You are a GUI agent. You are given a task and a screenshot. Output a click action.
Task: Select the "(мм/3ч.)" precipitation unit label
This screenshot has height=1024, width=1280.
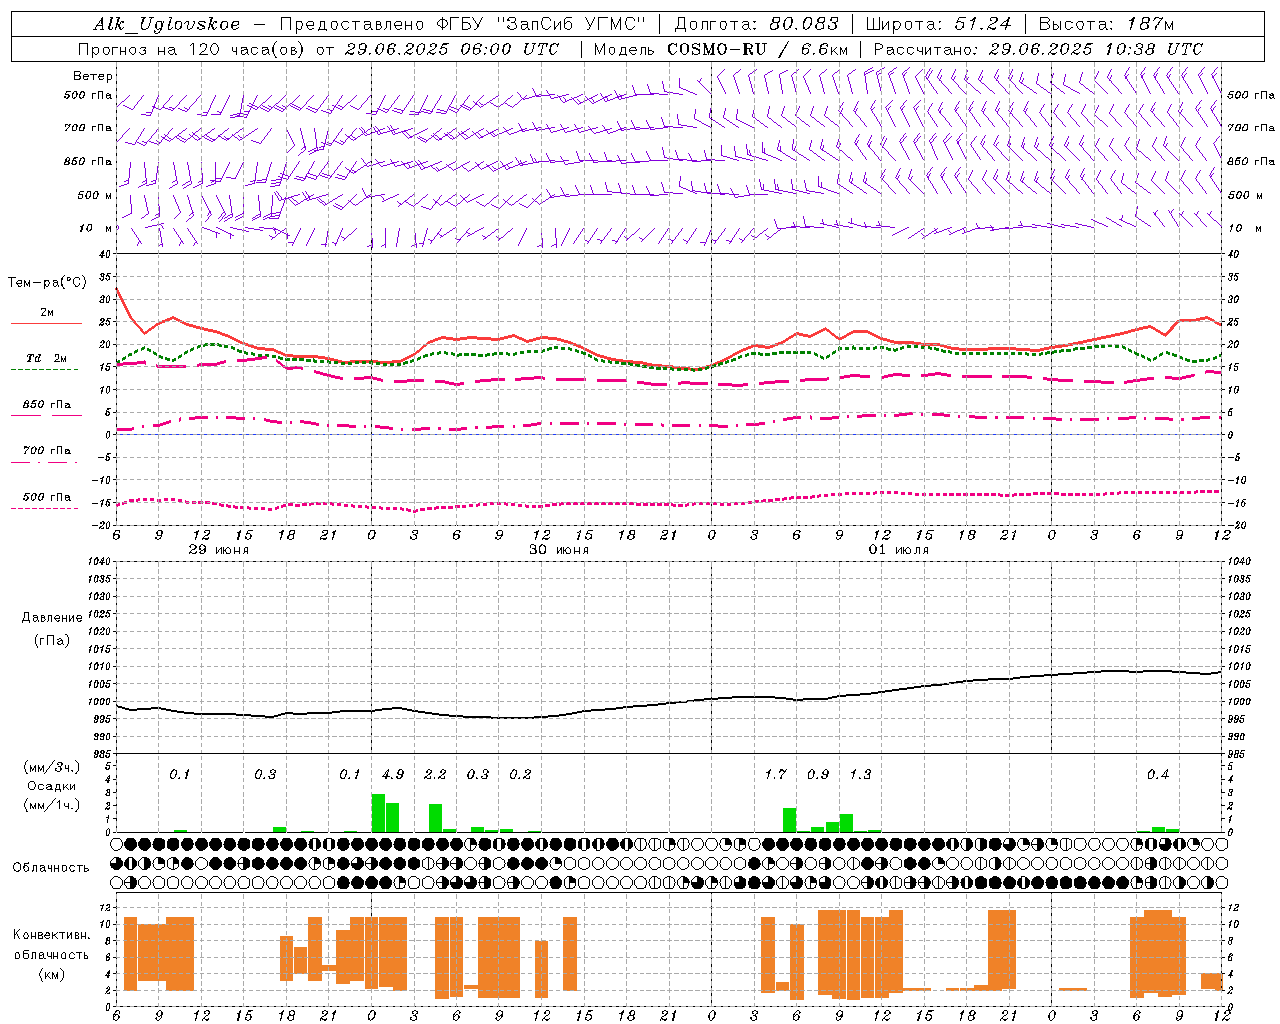[x=52, y=767]
